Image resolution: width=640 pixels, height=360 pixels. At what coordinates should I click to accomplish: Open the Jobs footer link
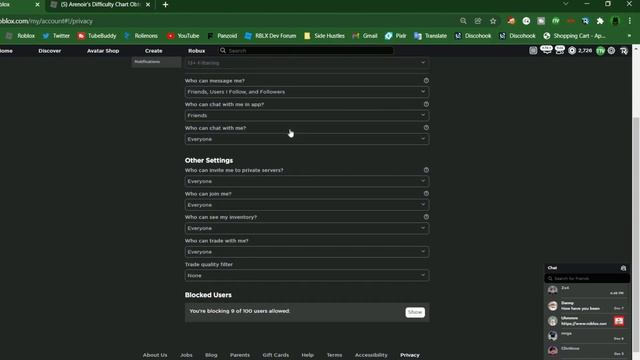click(x=186, y=355)
